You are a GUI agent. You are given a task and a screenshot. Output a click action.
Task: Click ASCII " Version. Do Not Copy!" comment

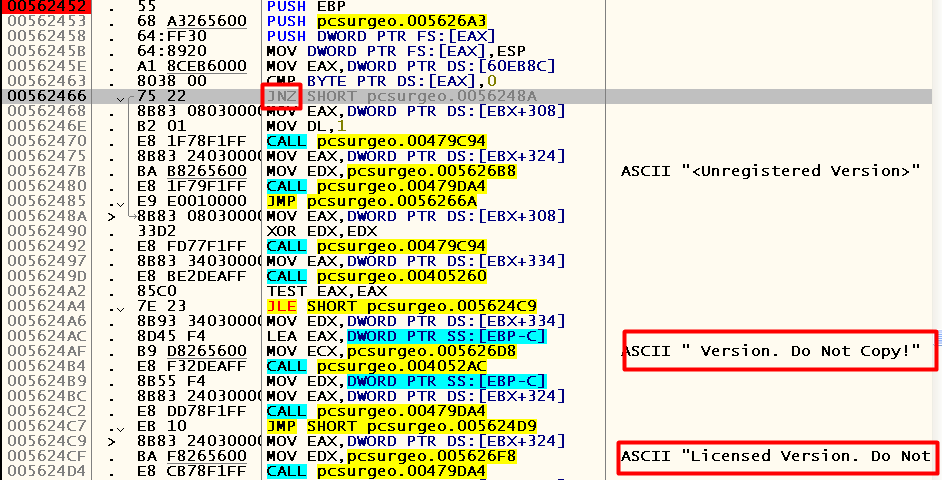click(x=771, y=351)
